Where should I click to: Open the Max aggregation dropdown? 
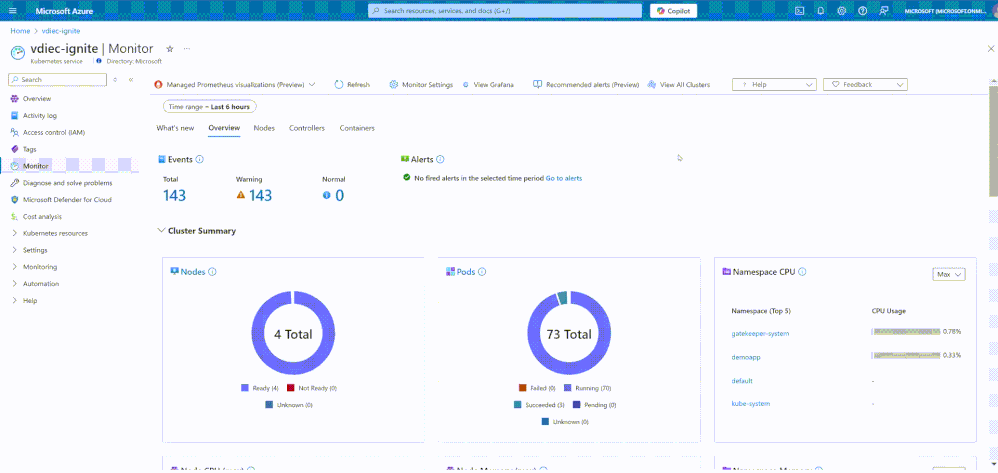[949, 274]
